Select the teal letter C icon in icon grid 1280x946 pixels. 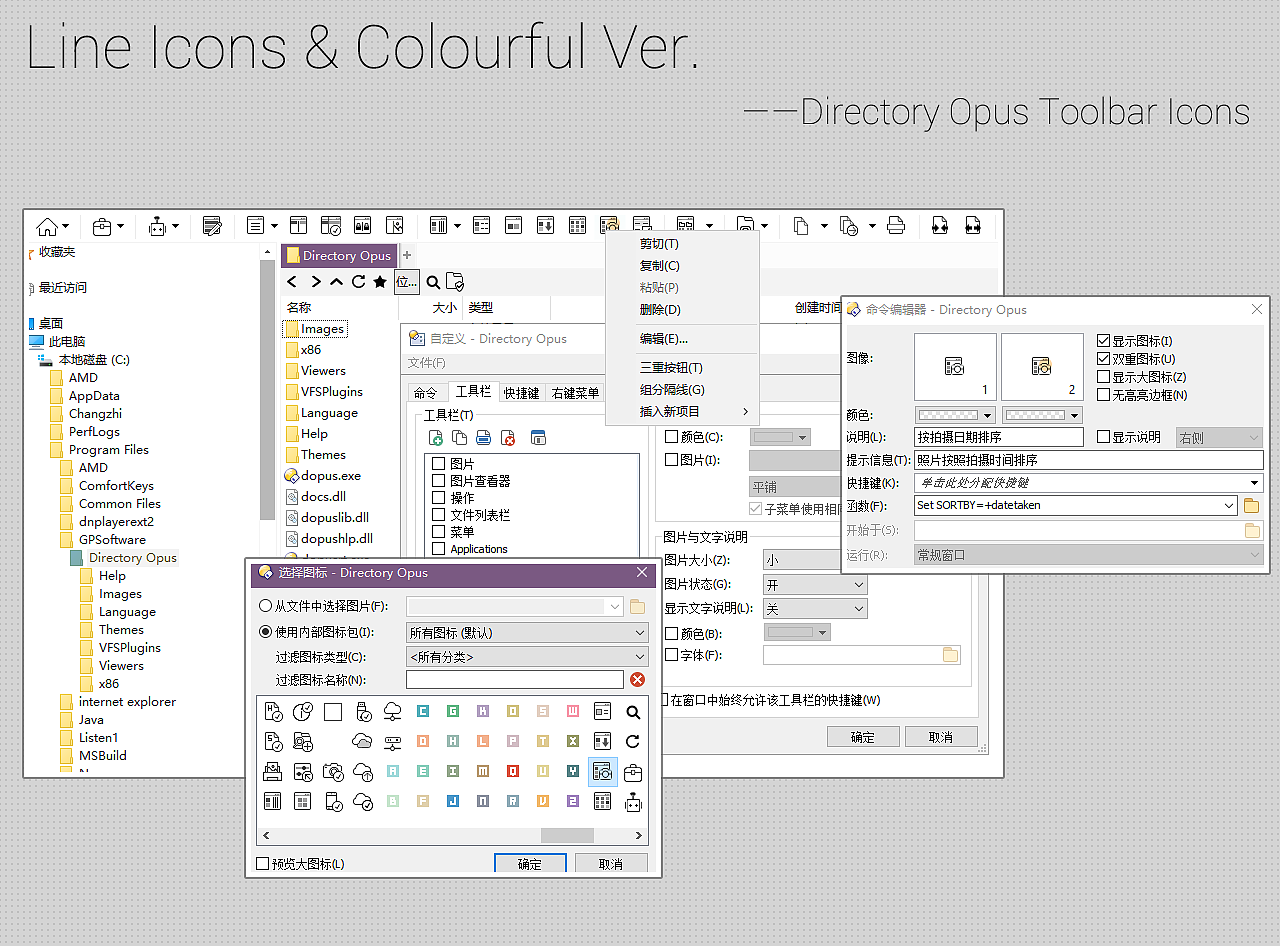click(423, 712)
